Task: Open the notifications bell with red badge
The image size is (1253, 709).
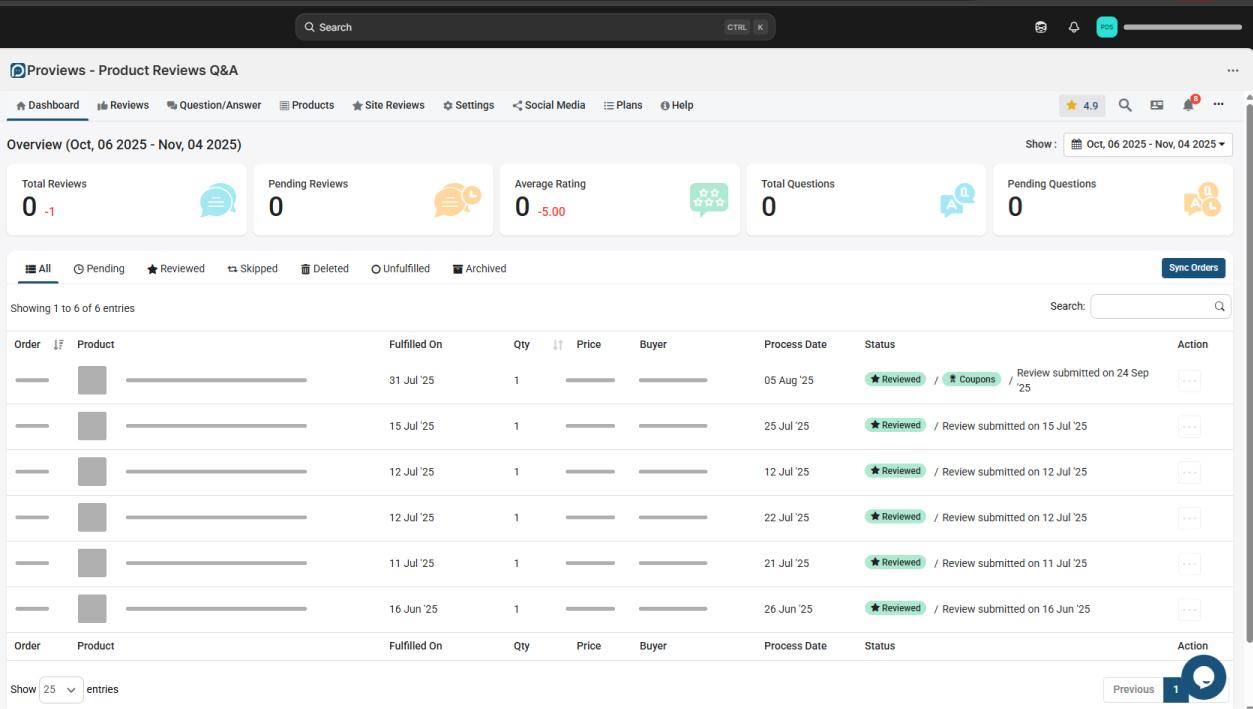Action: pyautogui.click(x=1188, y=105)
